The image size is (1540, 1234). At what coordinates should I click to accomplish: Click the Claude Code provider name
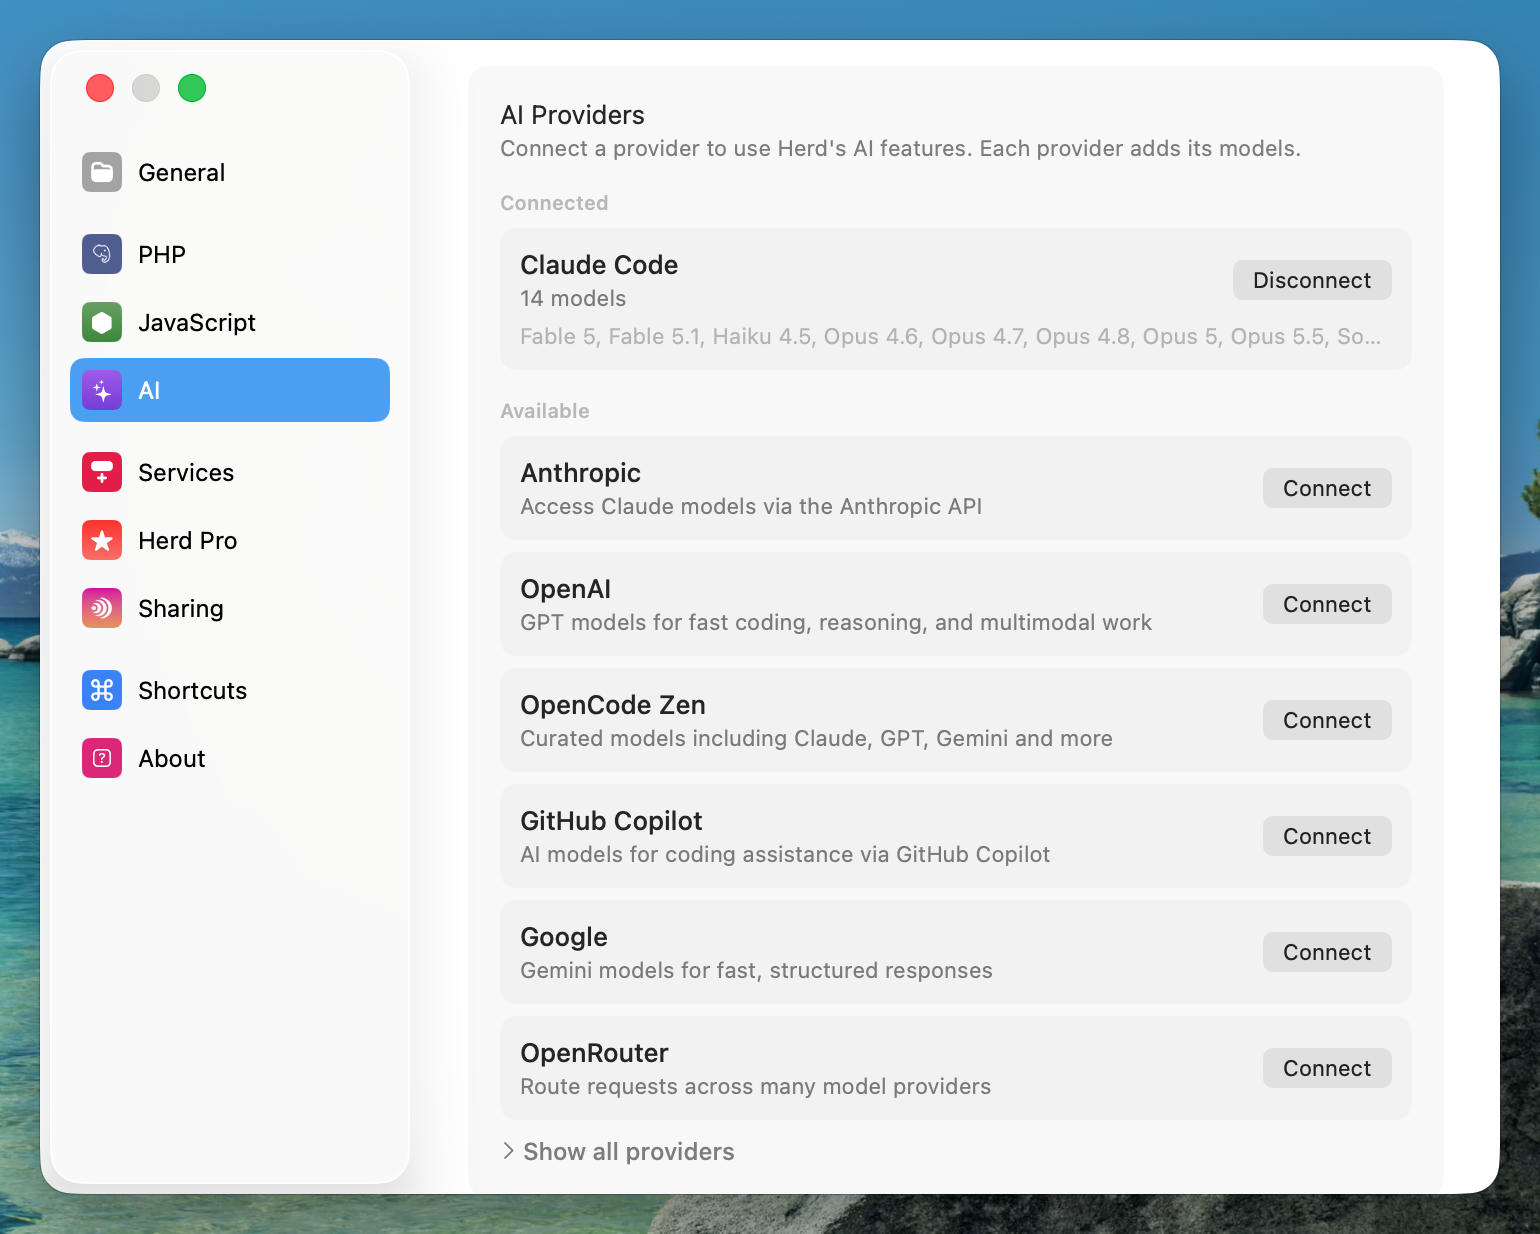coord(599,265)
